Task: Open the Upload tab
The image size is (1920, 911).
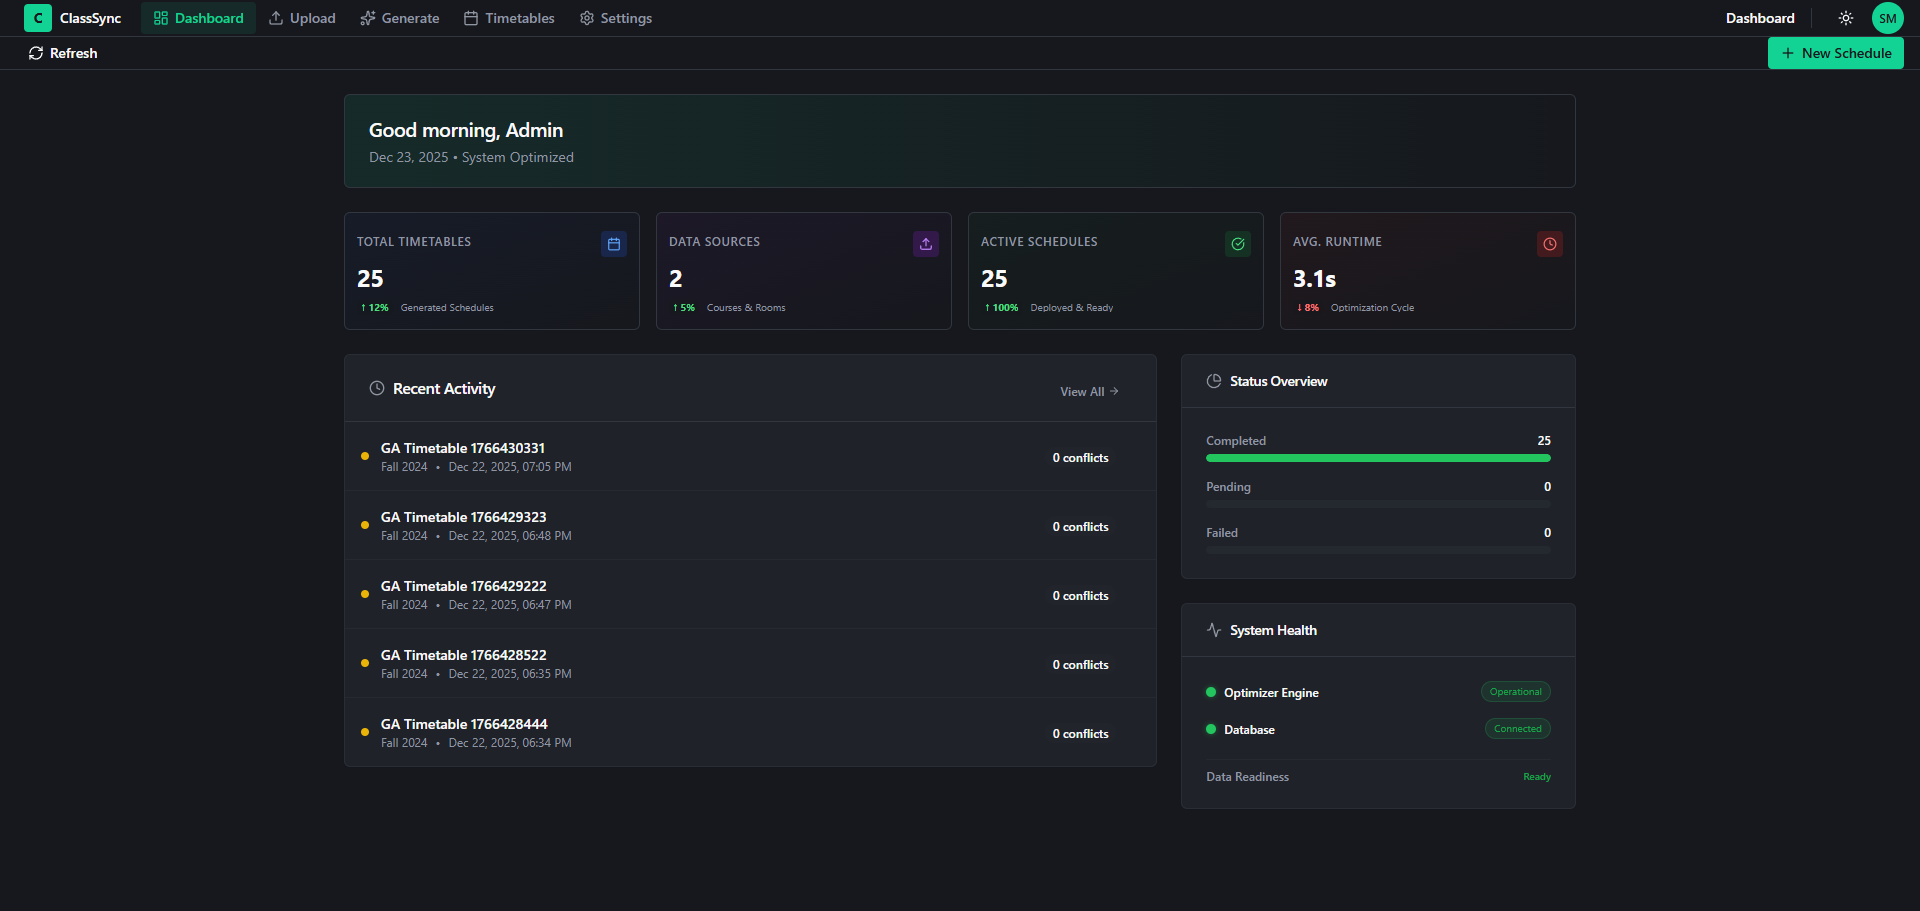Action: click(x=302, y=18)
